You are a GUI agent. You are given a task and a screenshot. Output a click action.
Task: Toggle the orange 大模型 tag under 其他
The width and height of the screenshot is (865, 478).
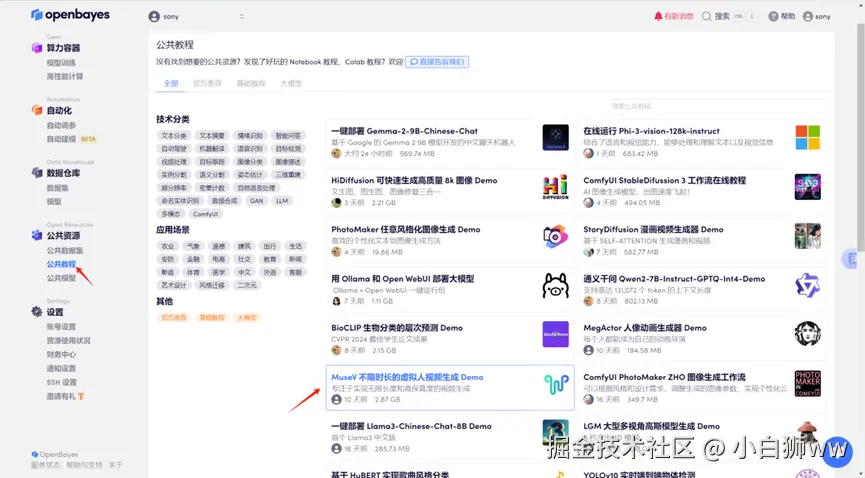coord(247,318)
